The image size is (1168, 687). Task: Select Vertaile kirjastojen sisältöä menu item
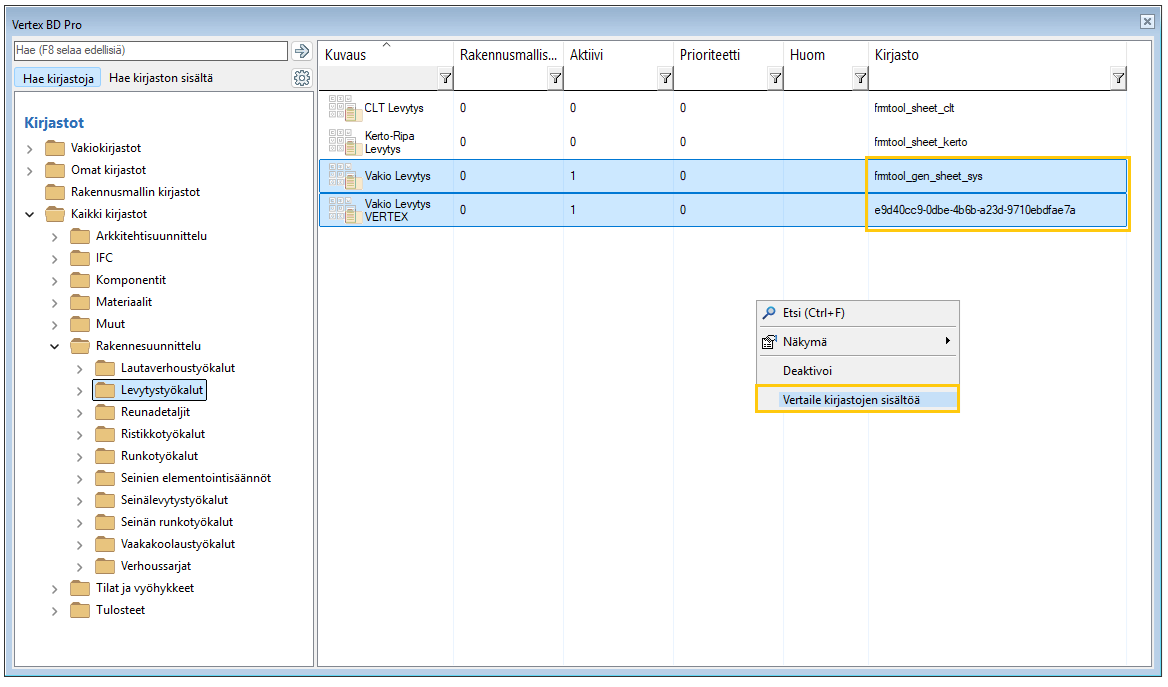(x=857, y=399)
